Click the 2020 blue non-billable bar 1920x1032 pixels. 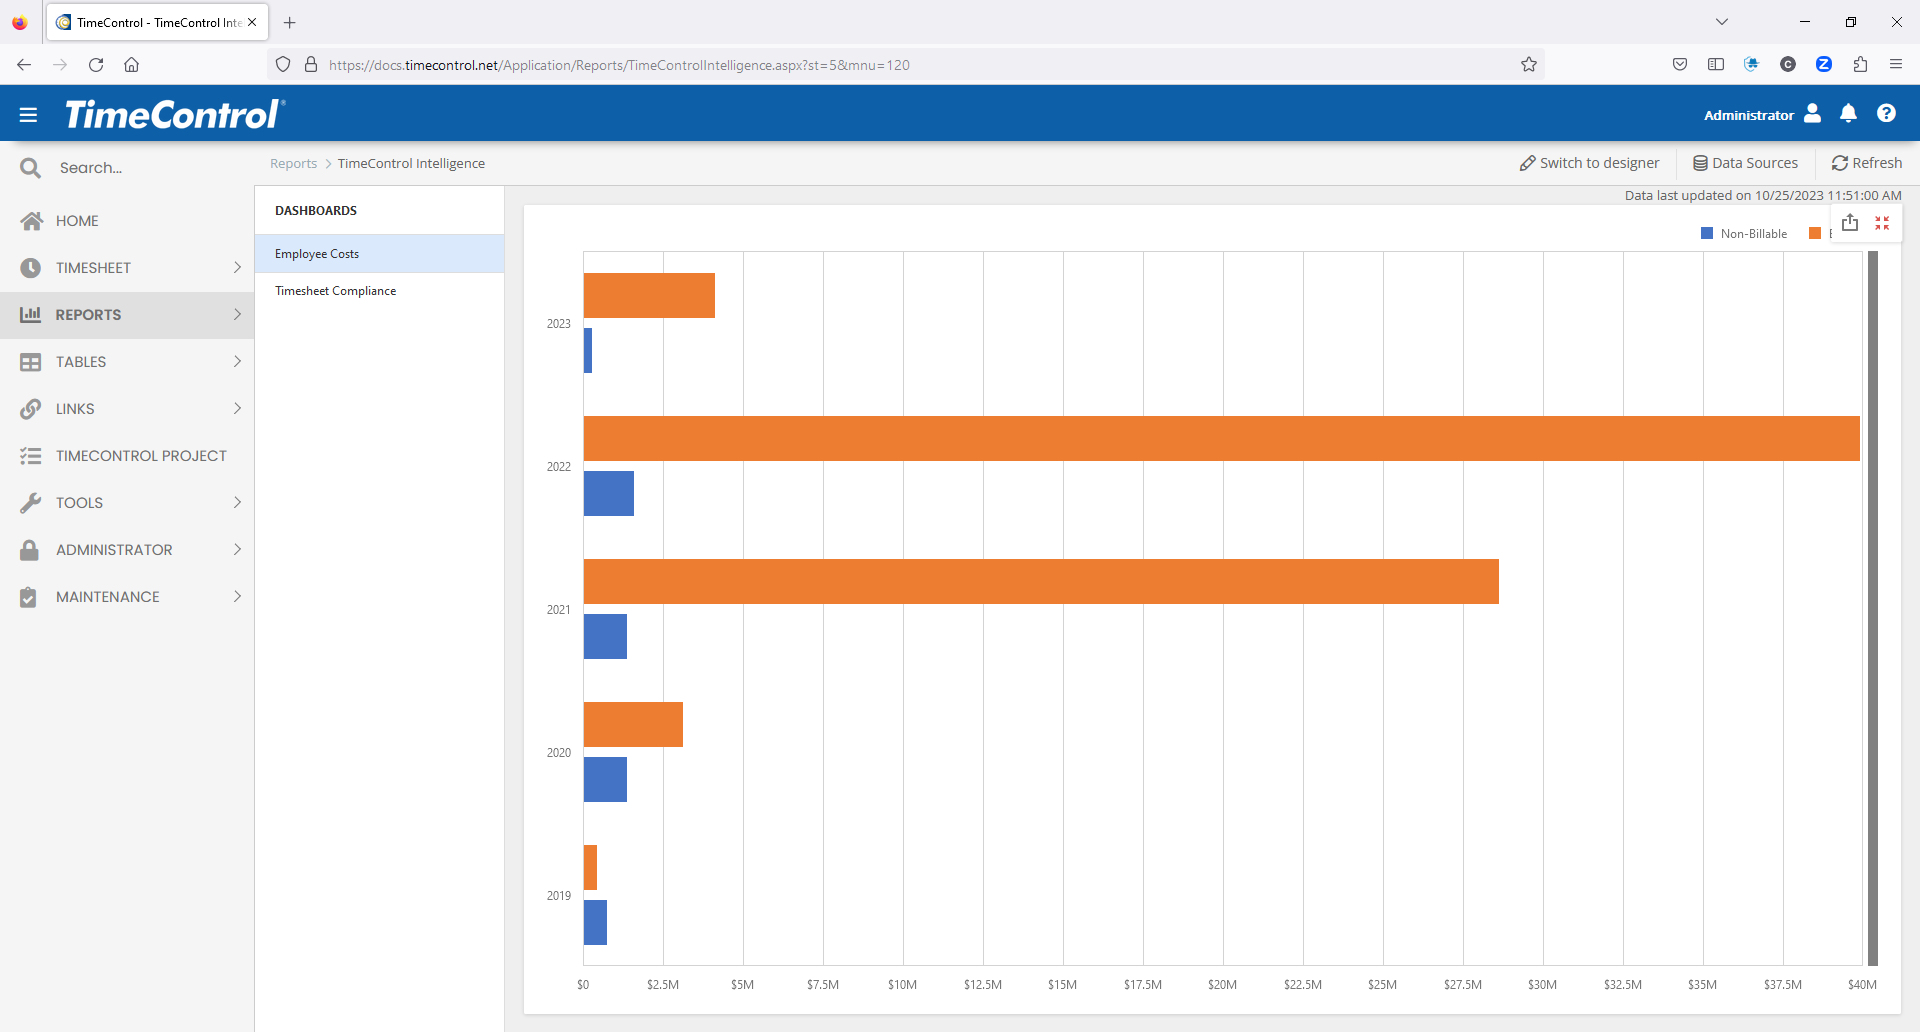[605, 780]
